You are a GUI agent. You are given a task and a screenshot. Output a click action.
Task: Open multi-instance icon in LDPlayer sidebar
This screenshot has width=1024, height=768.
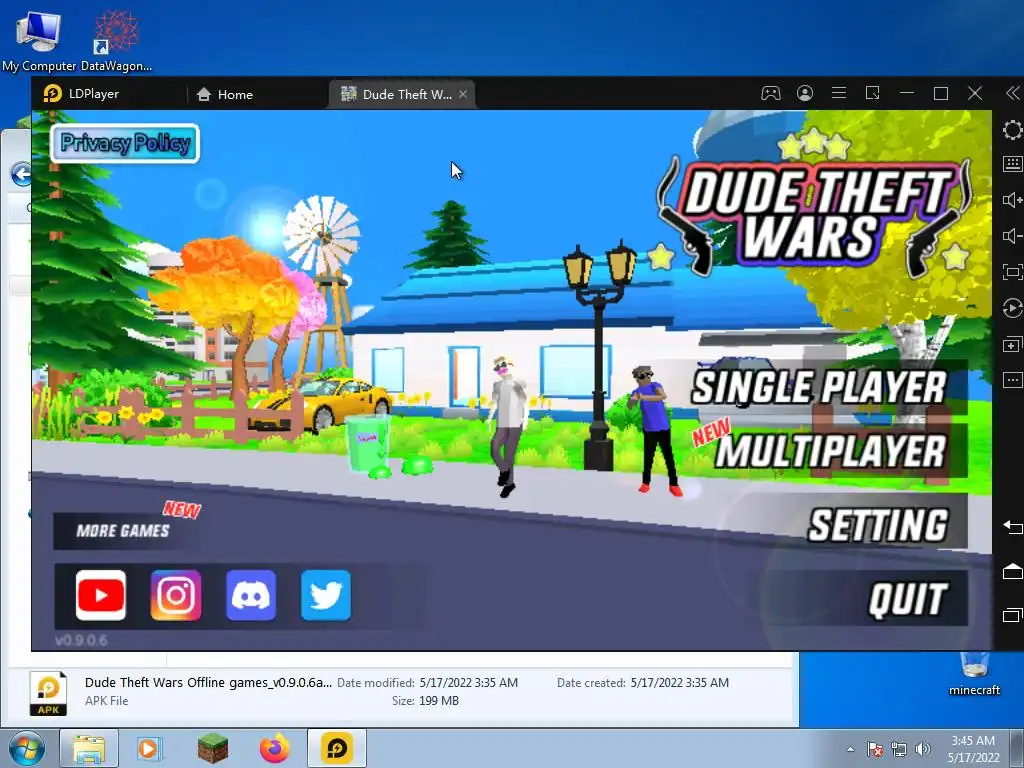(1012, 344)
